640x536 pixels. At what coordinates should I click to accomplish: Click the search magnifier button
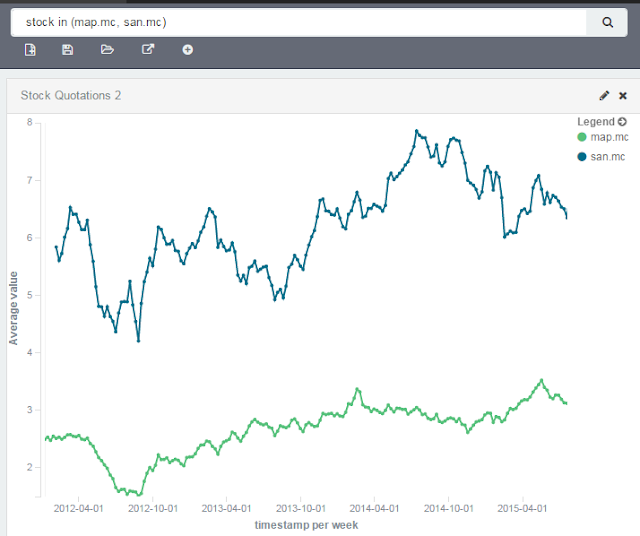pyautogui.click(x=607, y=22)
